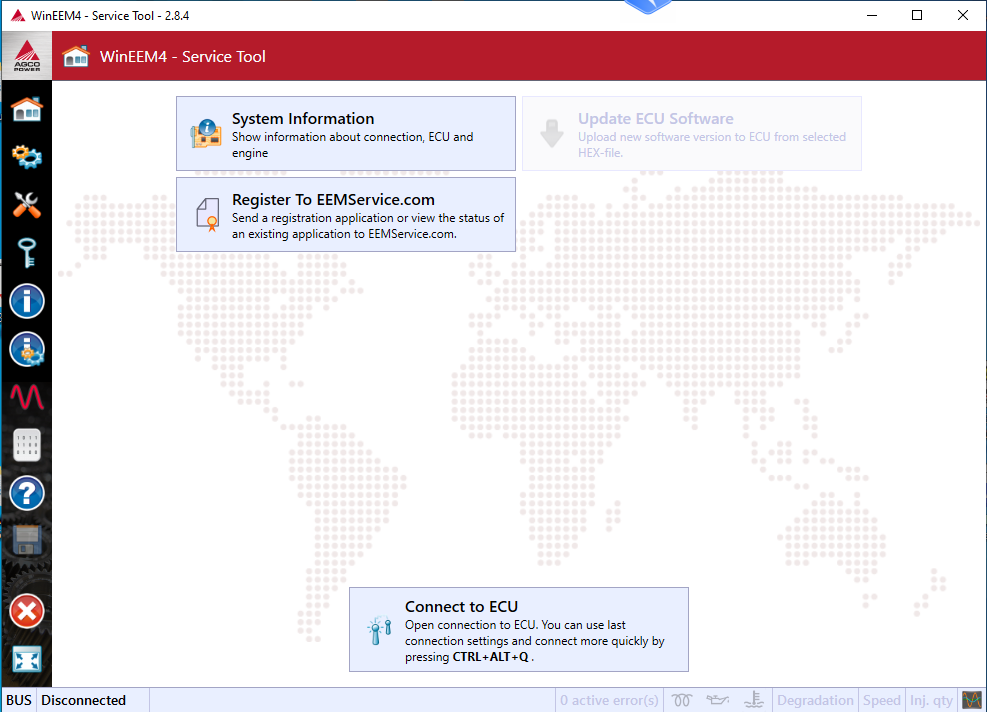Viewport: 987px width, 712px height.
Task: Maximize the WinEEM4 window
Action: coord(917,15)
